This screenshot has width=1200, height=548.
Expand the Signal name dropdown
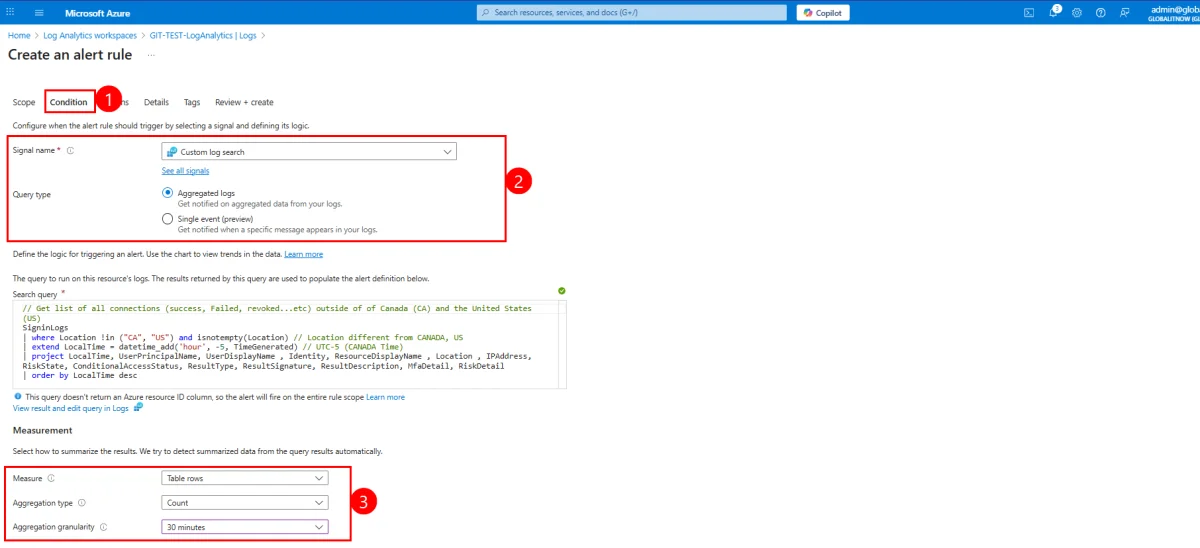309,152
